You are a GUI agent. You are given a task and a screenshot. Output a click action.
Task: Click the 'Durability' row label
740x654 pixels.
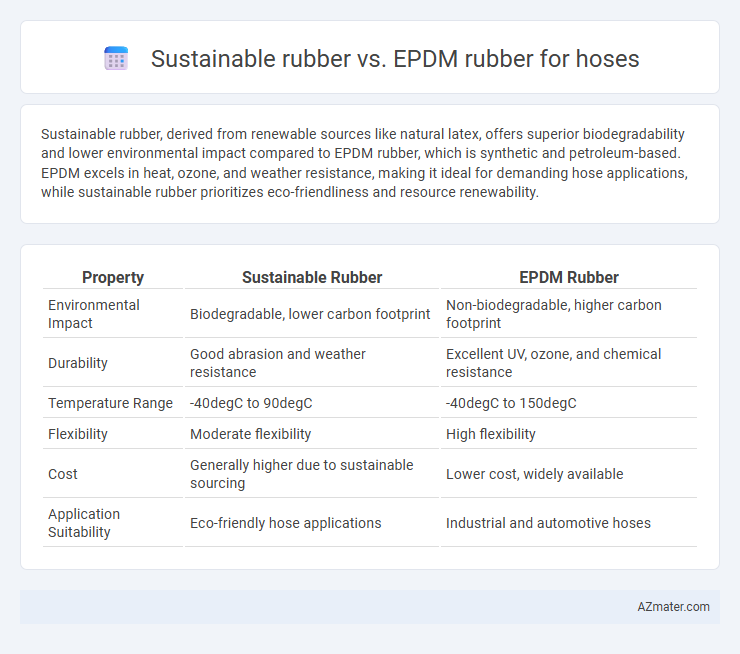(x=113, y=363)
